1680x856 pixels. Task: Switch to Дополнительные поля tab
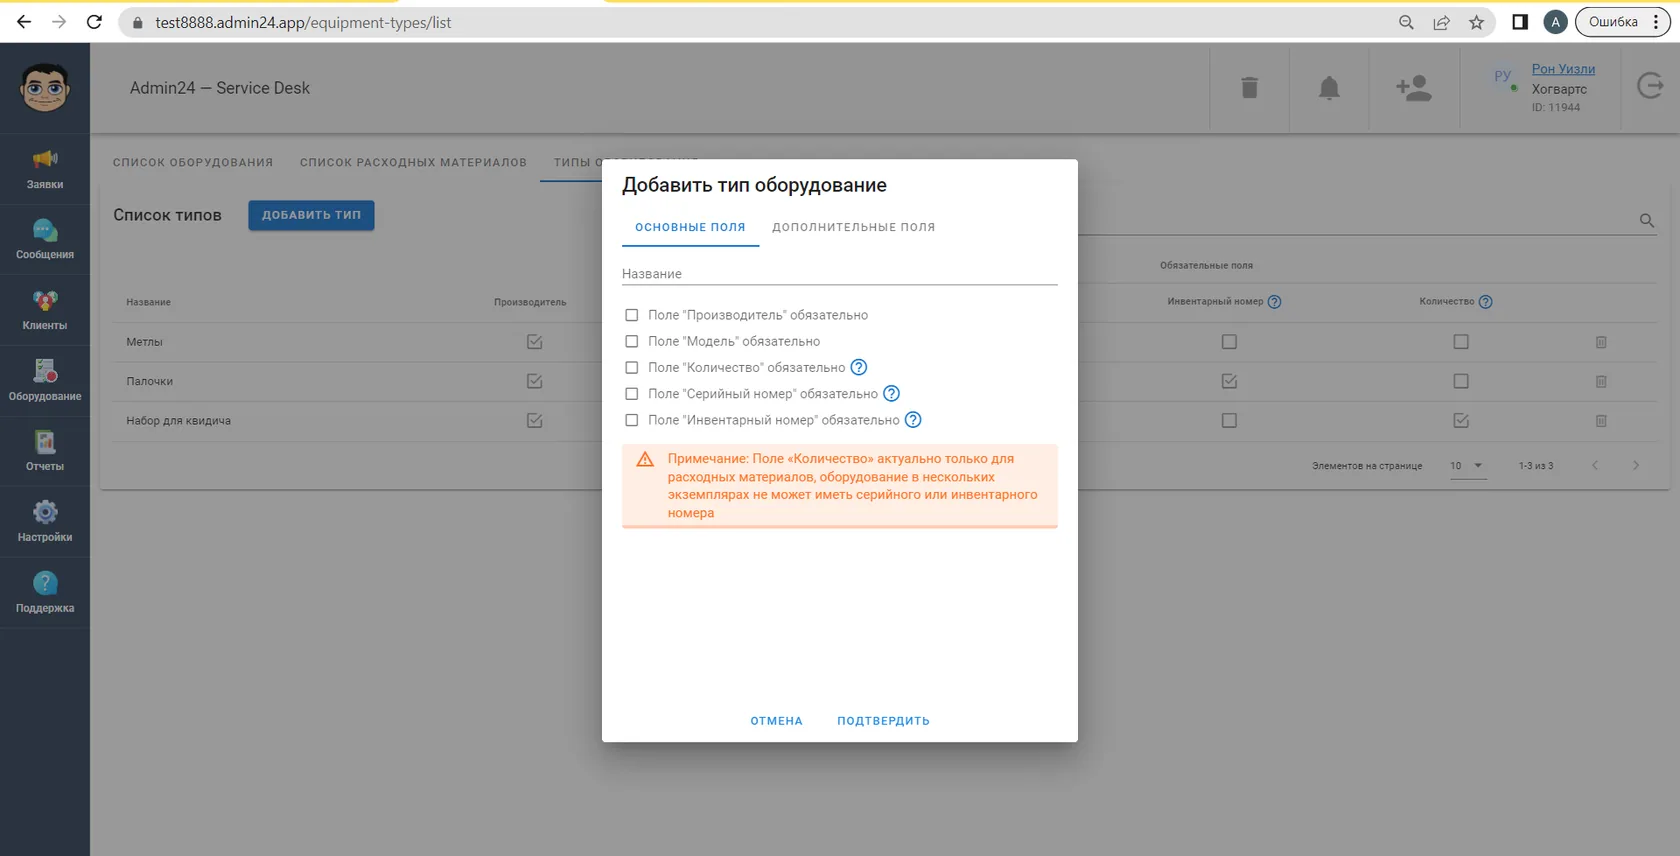(854, 227)
